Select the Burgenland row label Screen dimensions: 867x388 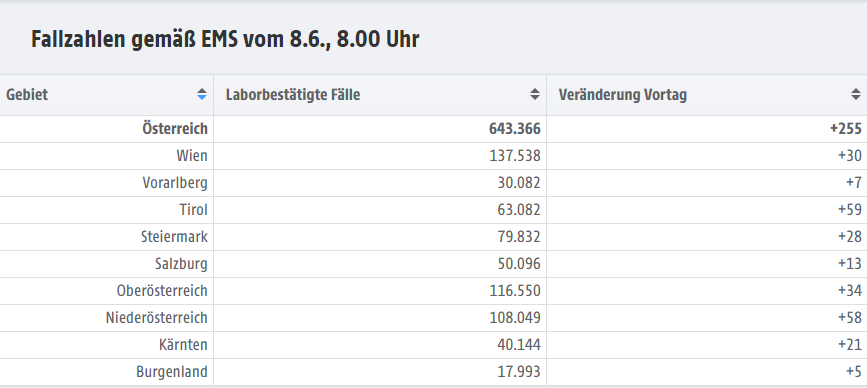click(x=172, y=373)
